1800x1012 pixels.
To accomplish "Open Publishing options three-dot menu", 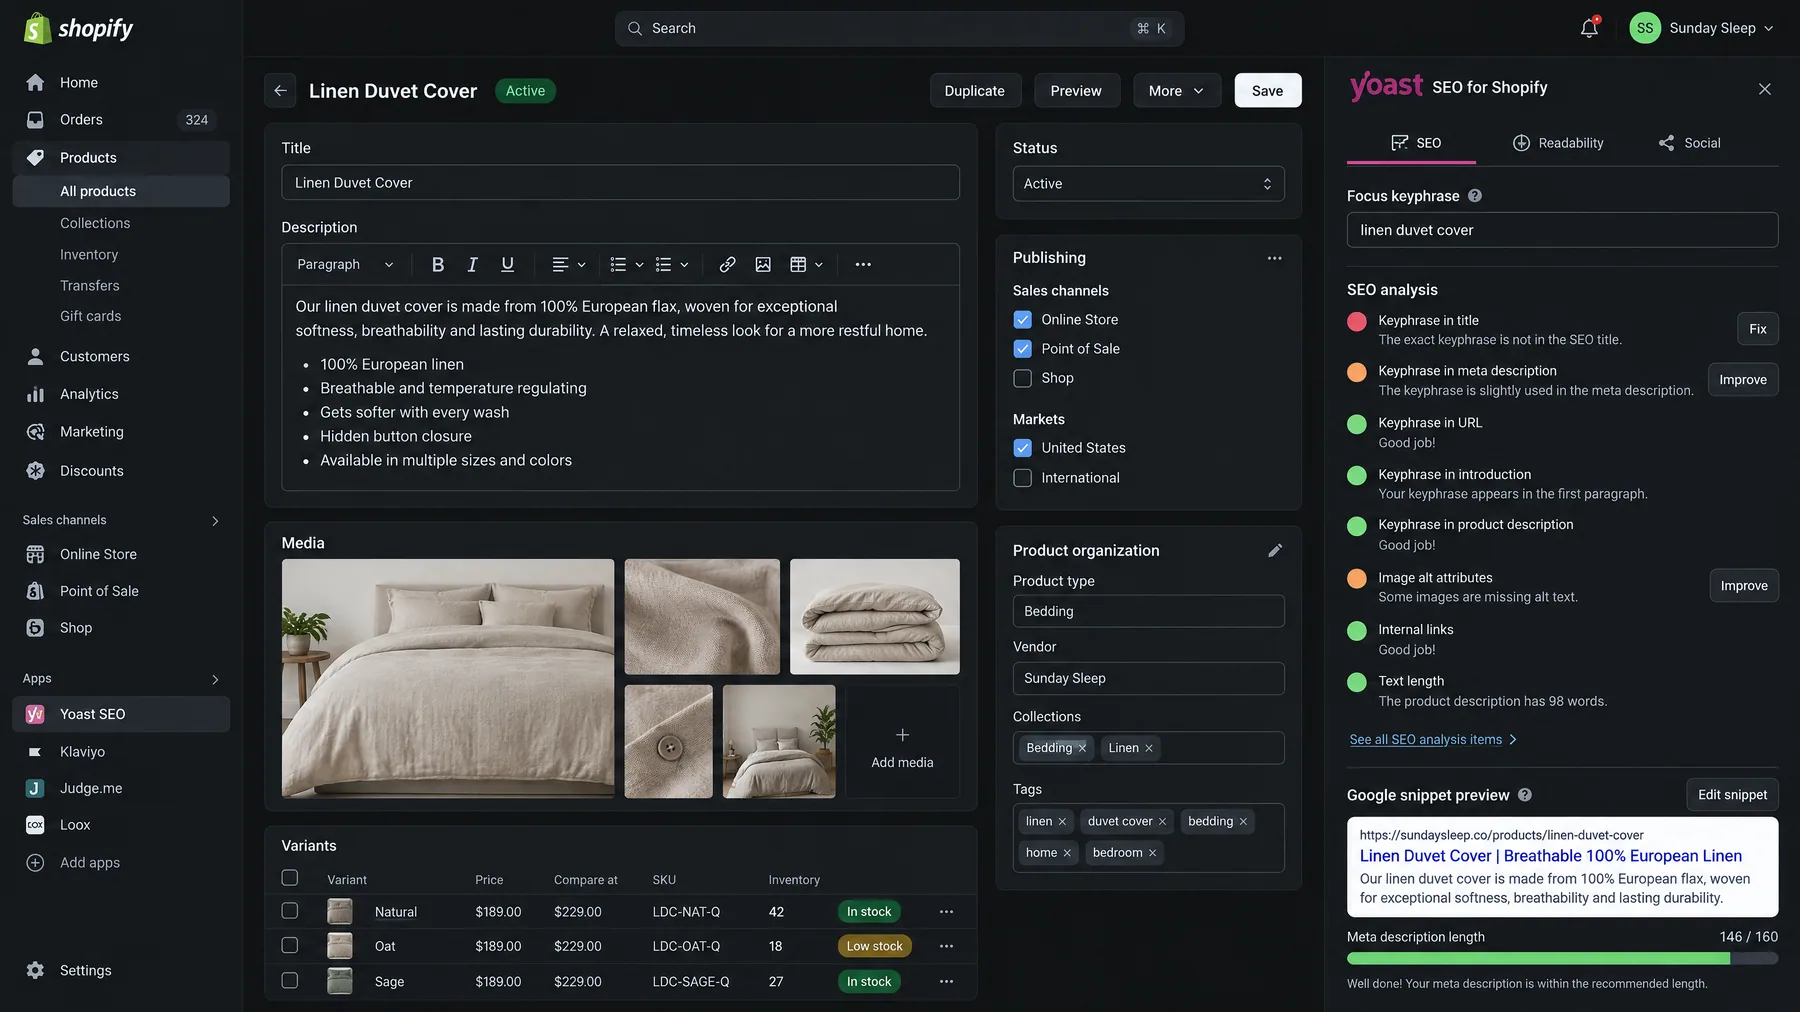I will click(1274, 258).
